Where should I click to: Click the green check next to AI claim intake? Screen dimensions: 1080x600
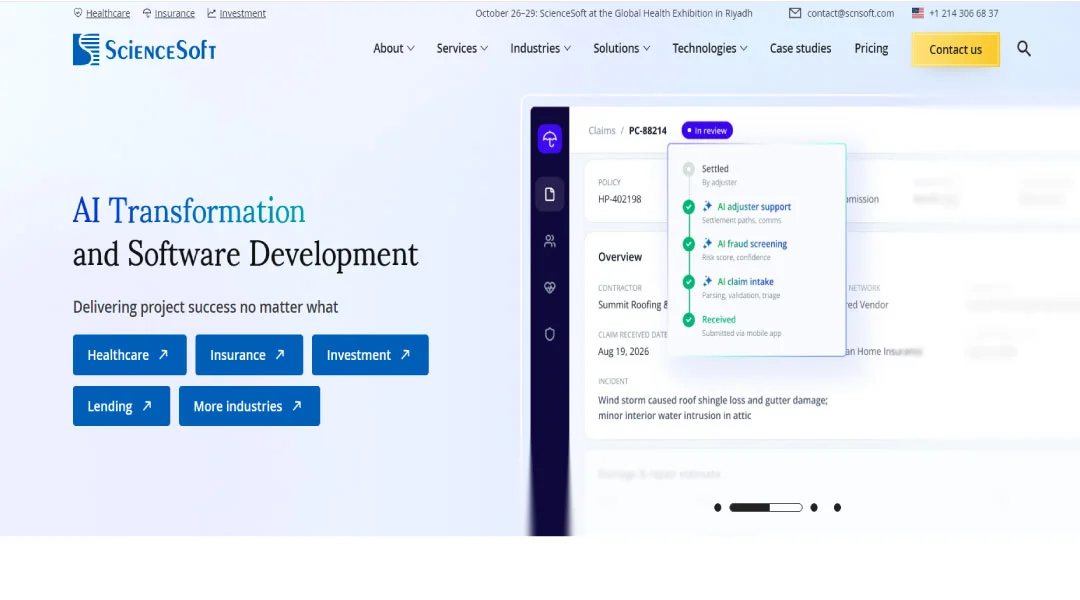[x=688, y=282]
